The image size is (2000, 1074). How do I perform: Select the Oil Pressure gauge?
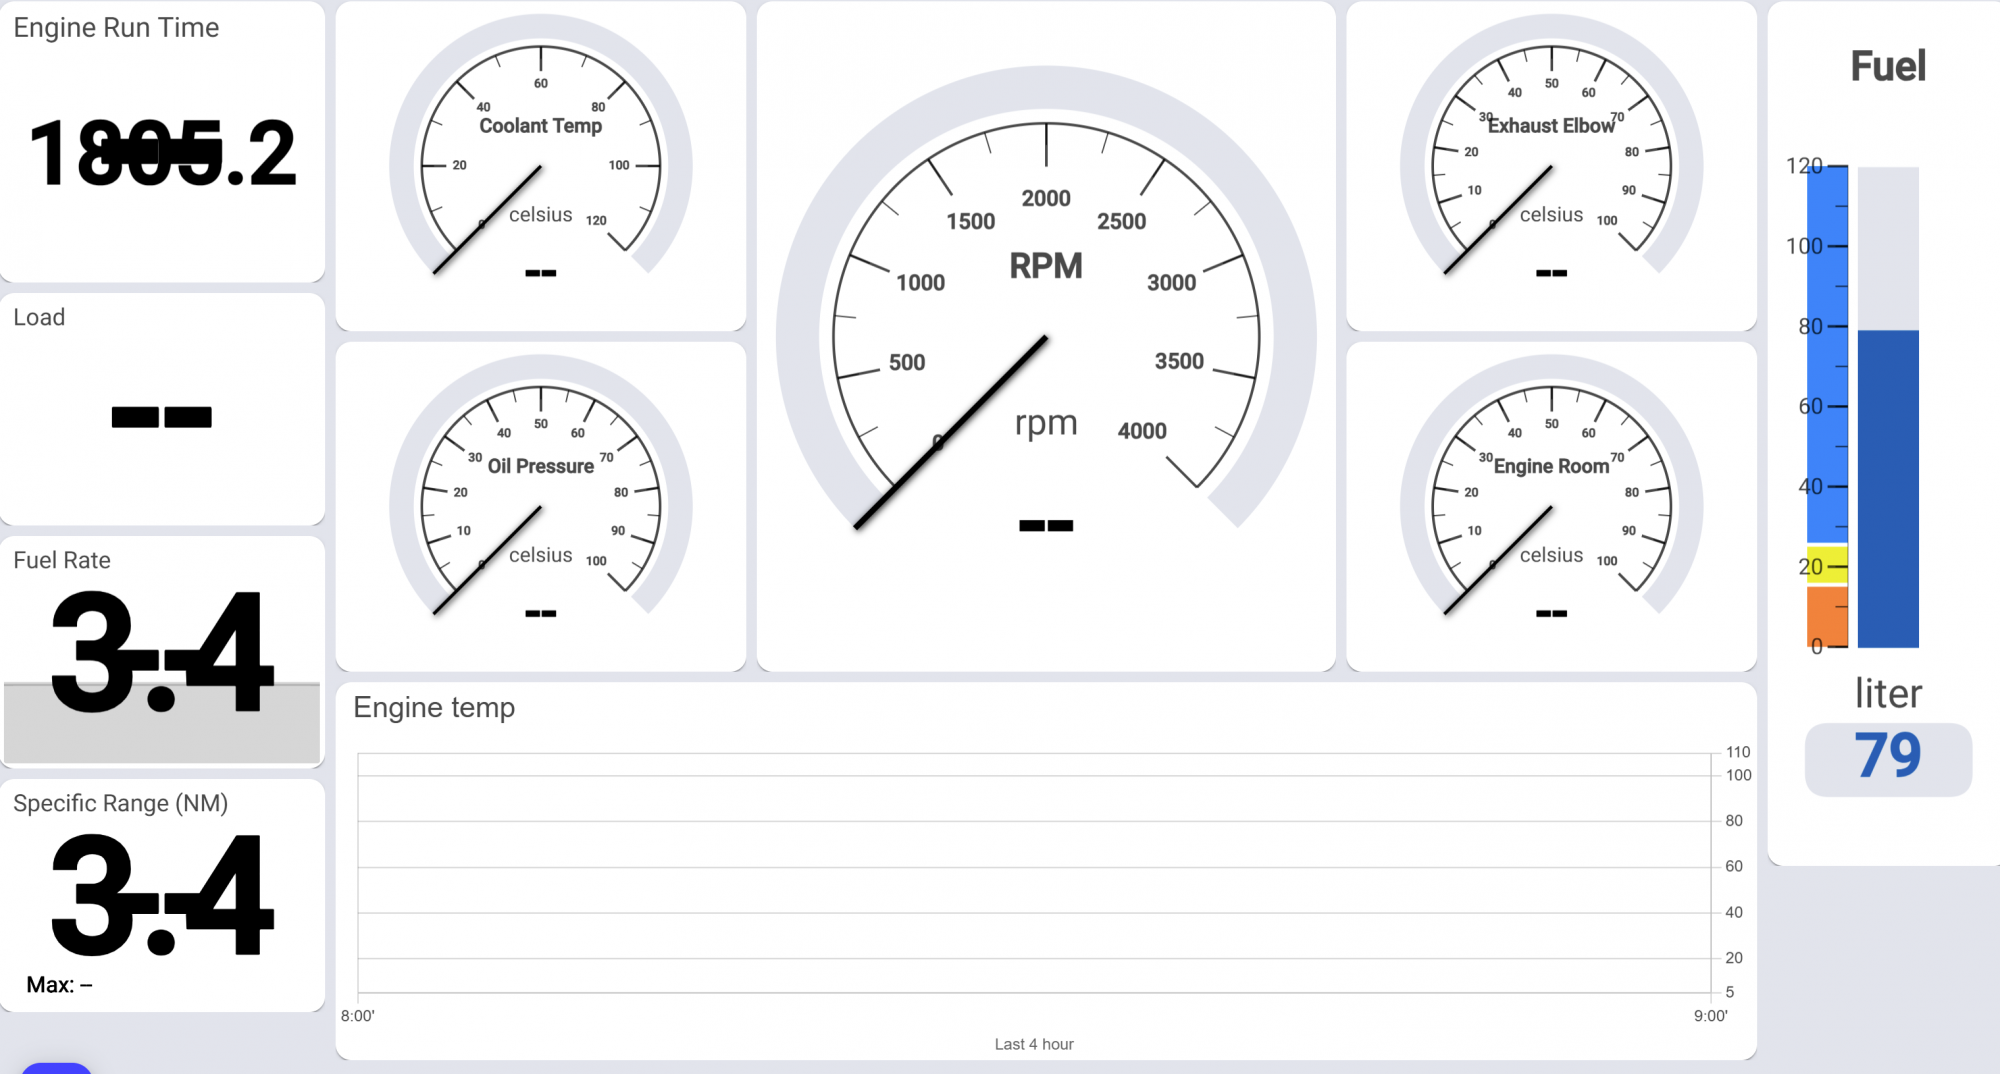540,506
